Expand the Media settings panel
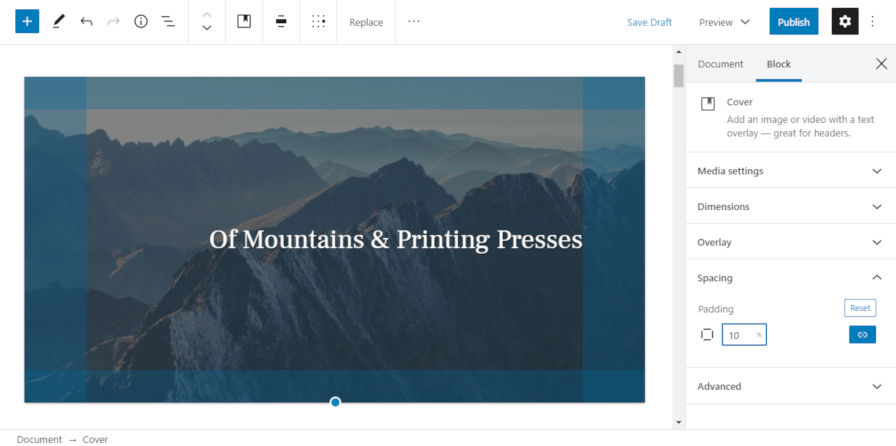 click(x=790, y=171)
